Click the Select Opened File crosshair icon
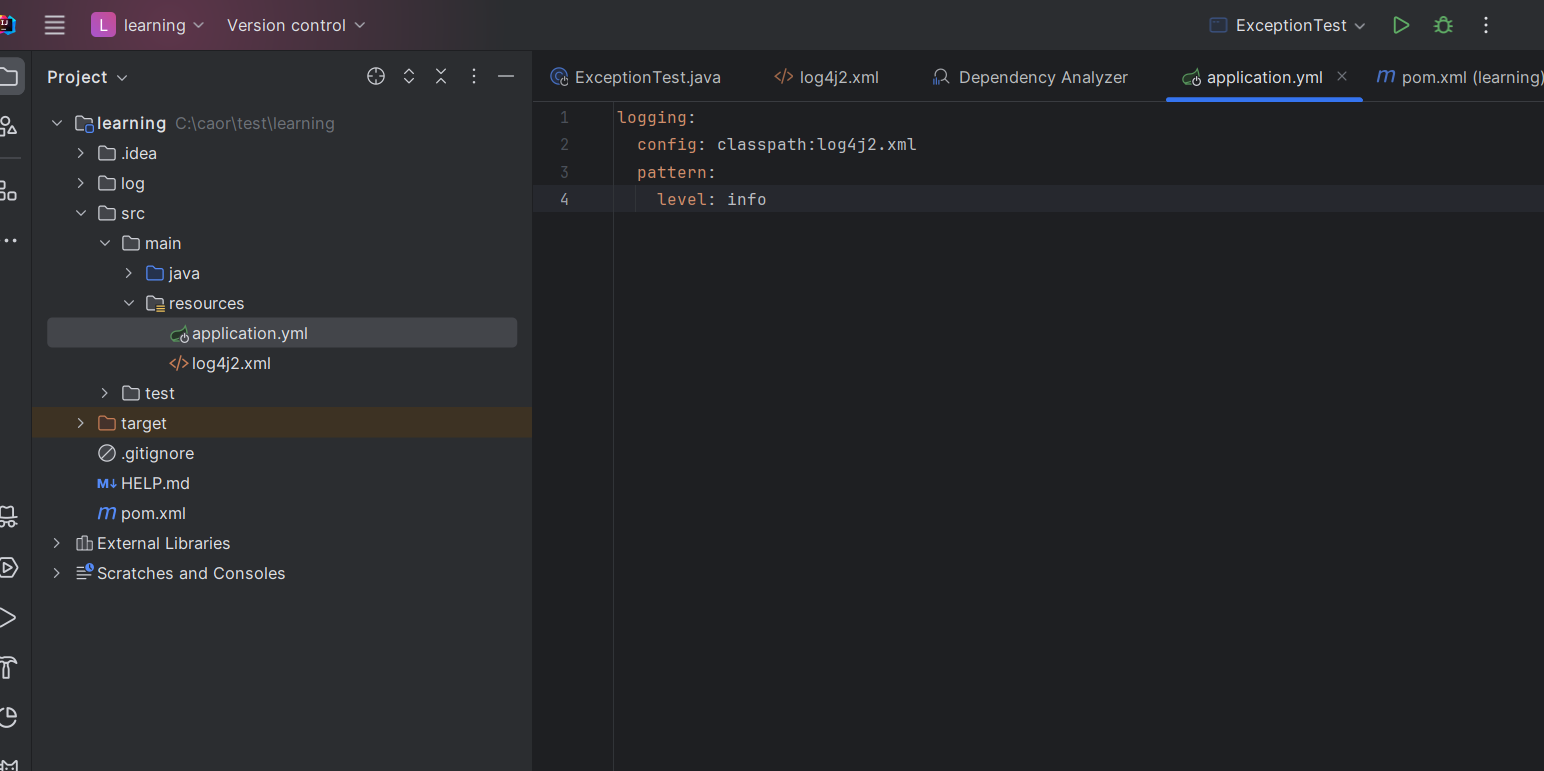The height and width of the screenshot is (771, 1544). [x=376, y=76]
